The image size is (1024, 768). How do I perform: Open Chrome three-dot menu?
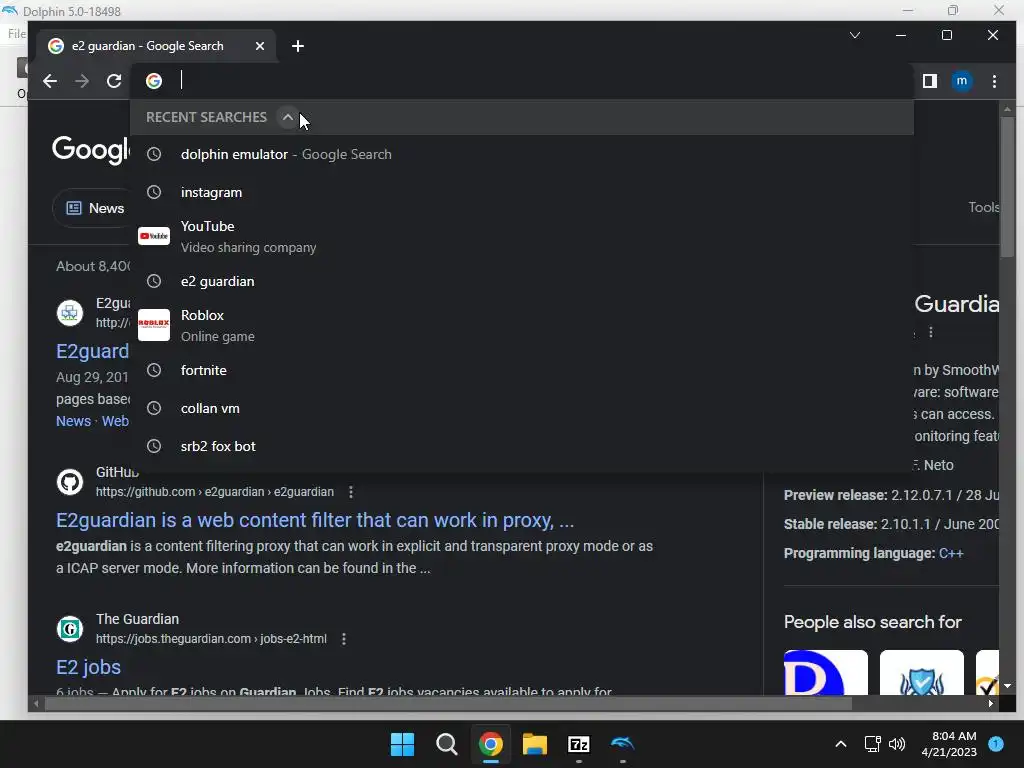coord(994,81)
